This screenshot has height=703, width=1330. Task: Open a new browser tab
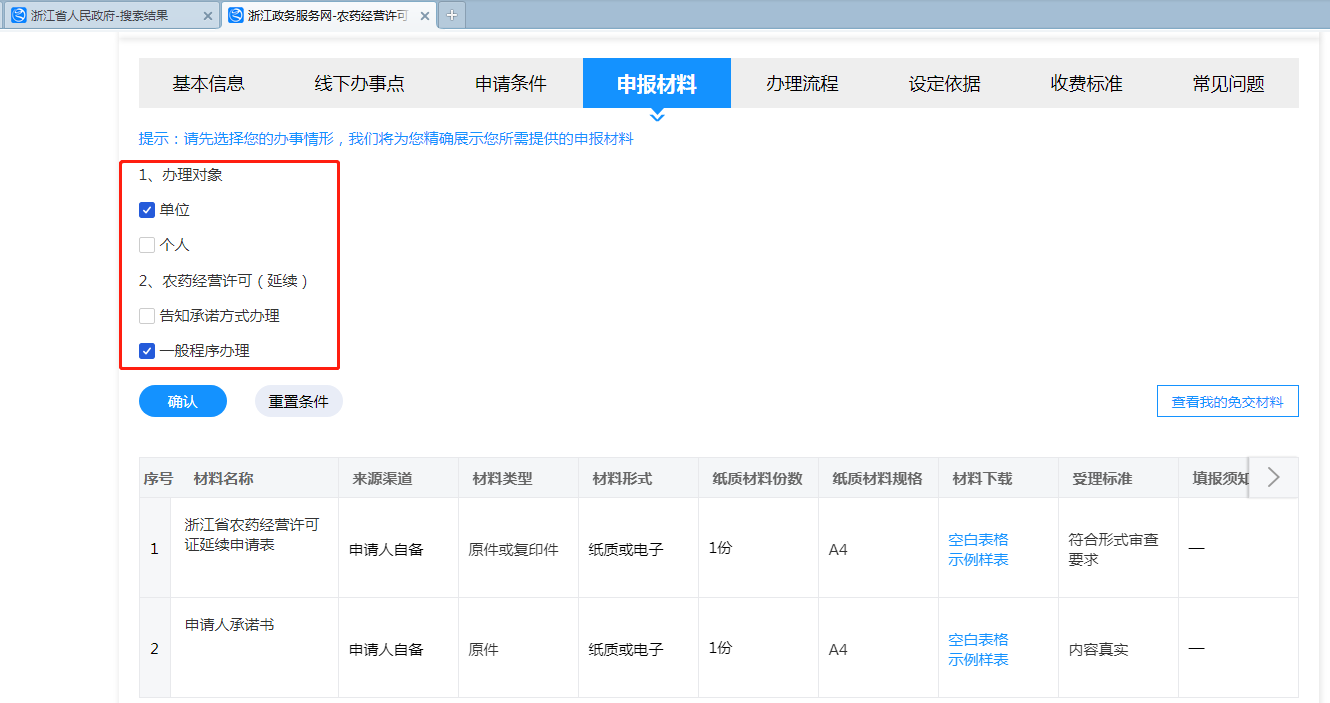(452, 15)
